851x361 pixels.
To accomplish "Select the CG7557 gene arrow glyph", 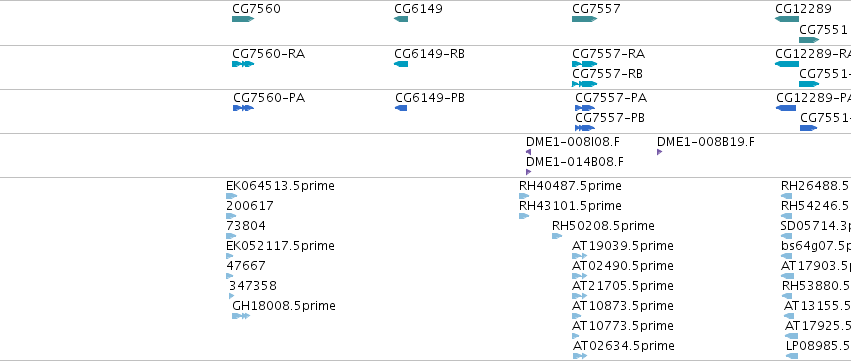I will point(584,19).
